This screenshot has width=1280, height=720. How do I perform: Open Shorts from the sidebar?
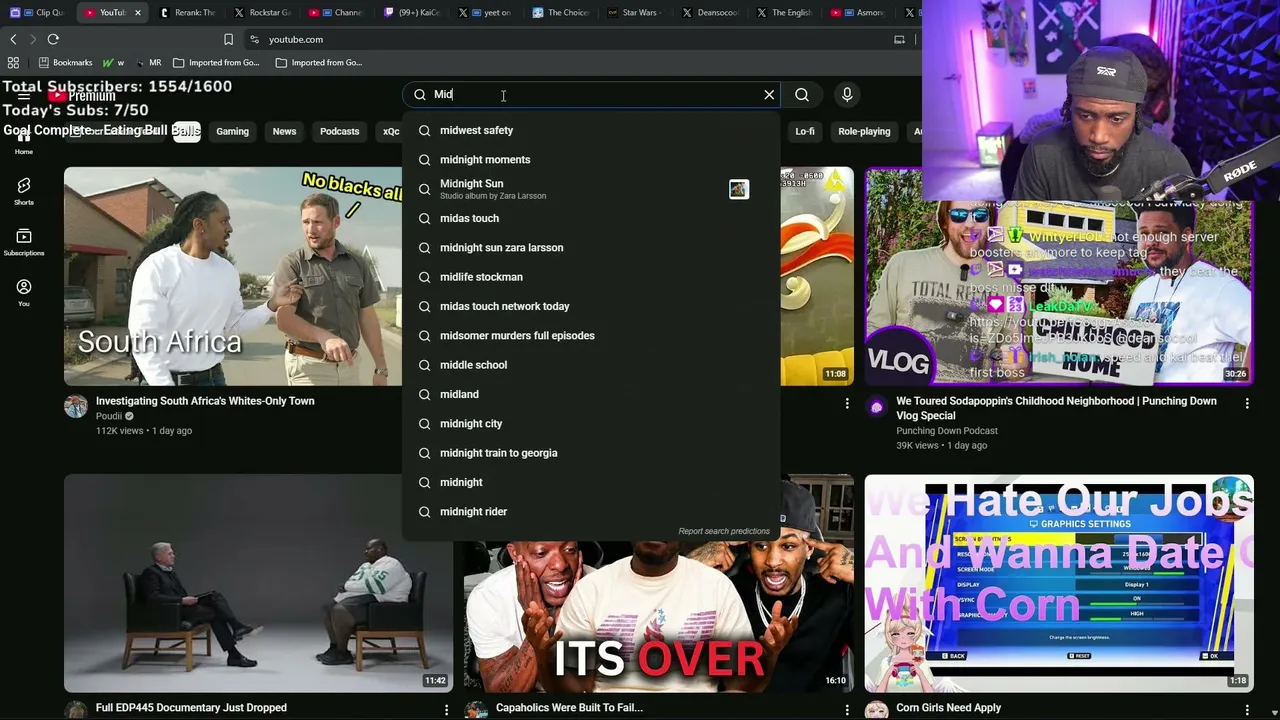[24, 191]
